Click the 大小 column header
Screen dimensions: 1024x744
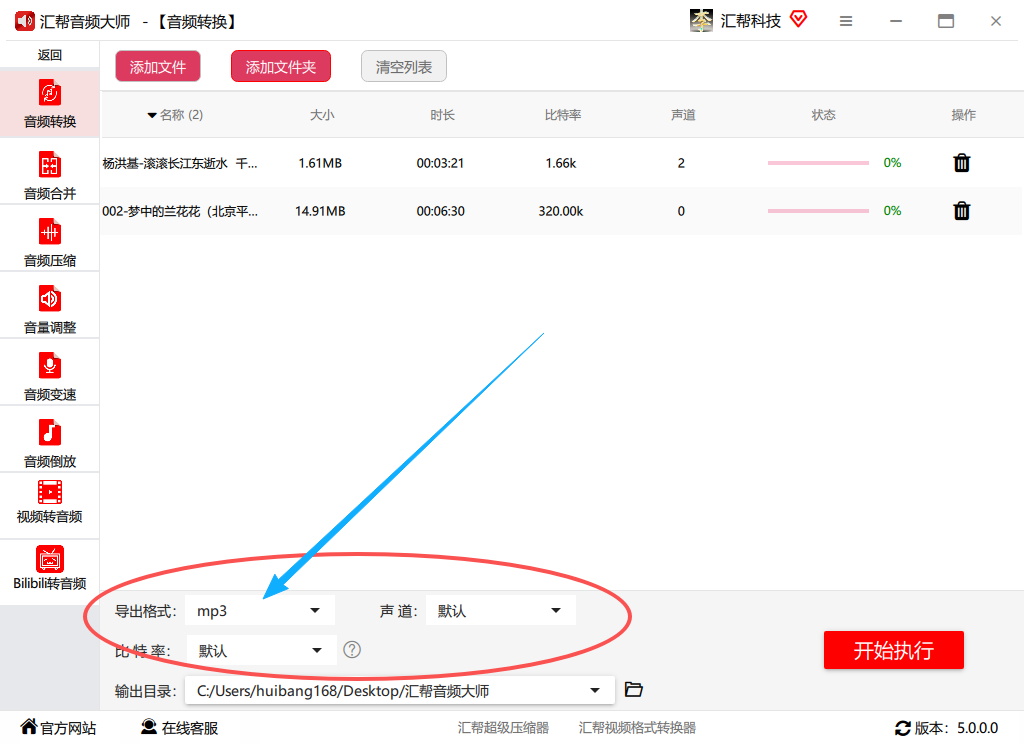coord(322,115)
